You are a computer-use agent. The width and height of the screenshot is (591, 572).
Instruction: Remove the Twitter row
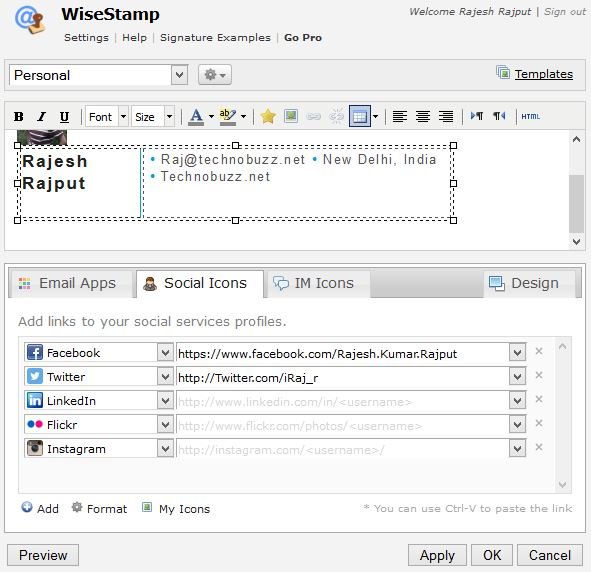pos(539,375)
